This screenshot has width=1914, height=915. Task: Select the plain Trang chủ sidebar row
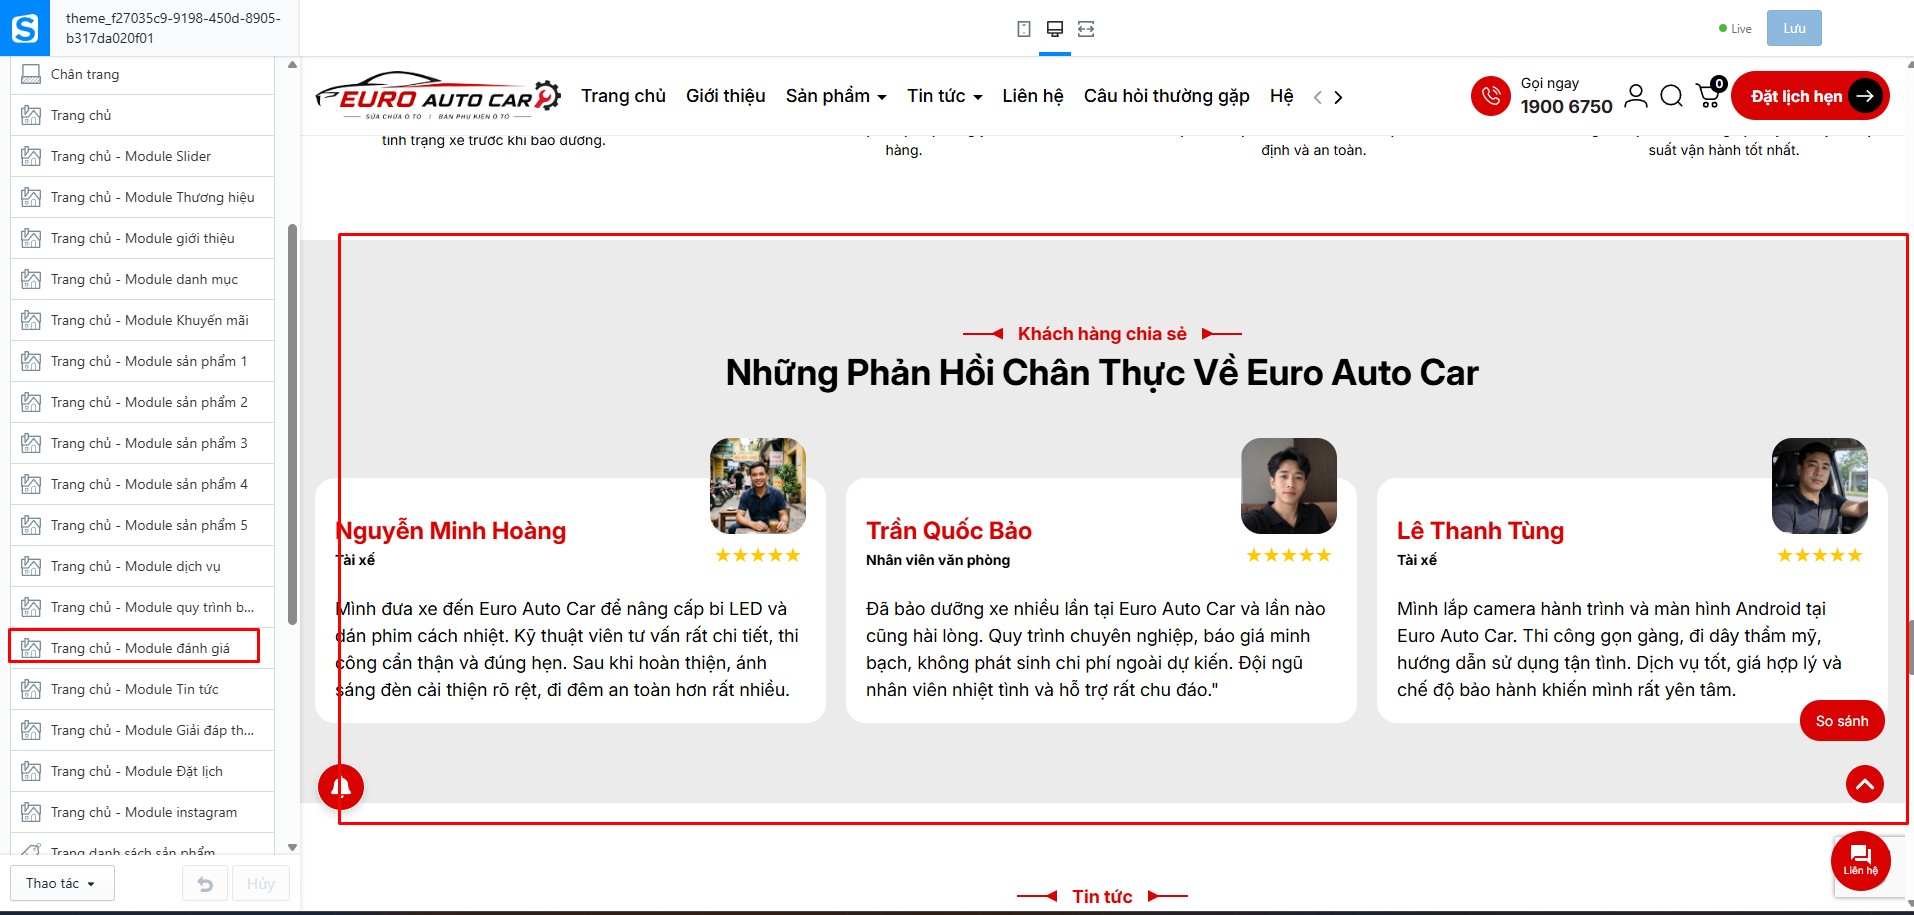point(142,115)
